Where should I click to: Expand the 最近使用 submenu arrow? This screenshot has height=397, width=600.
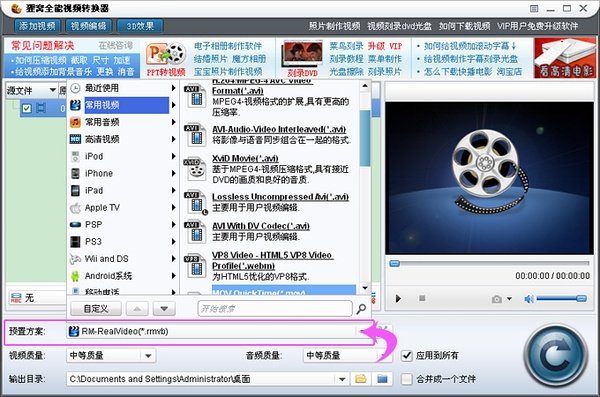pyautogui.click(x=173, y=88)
